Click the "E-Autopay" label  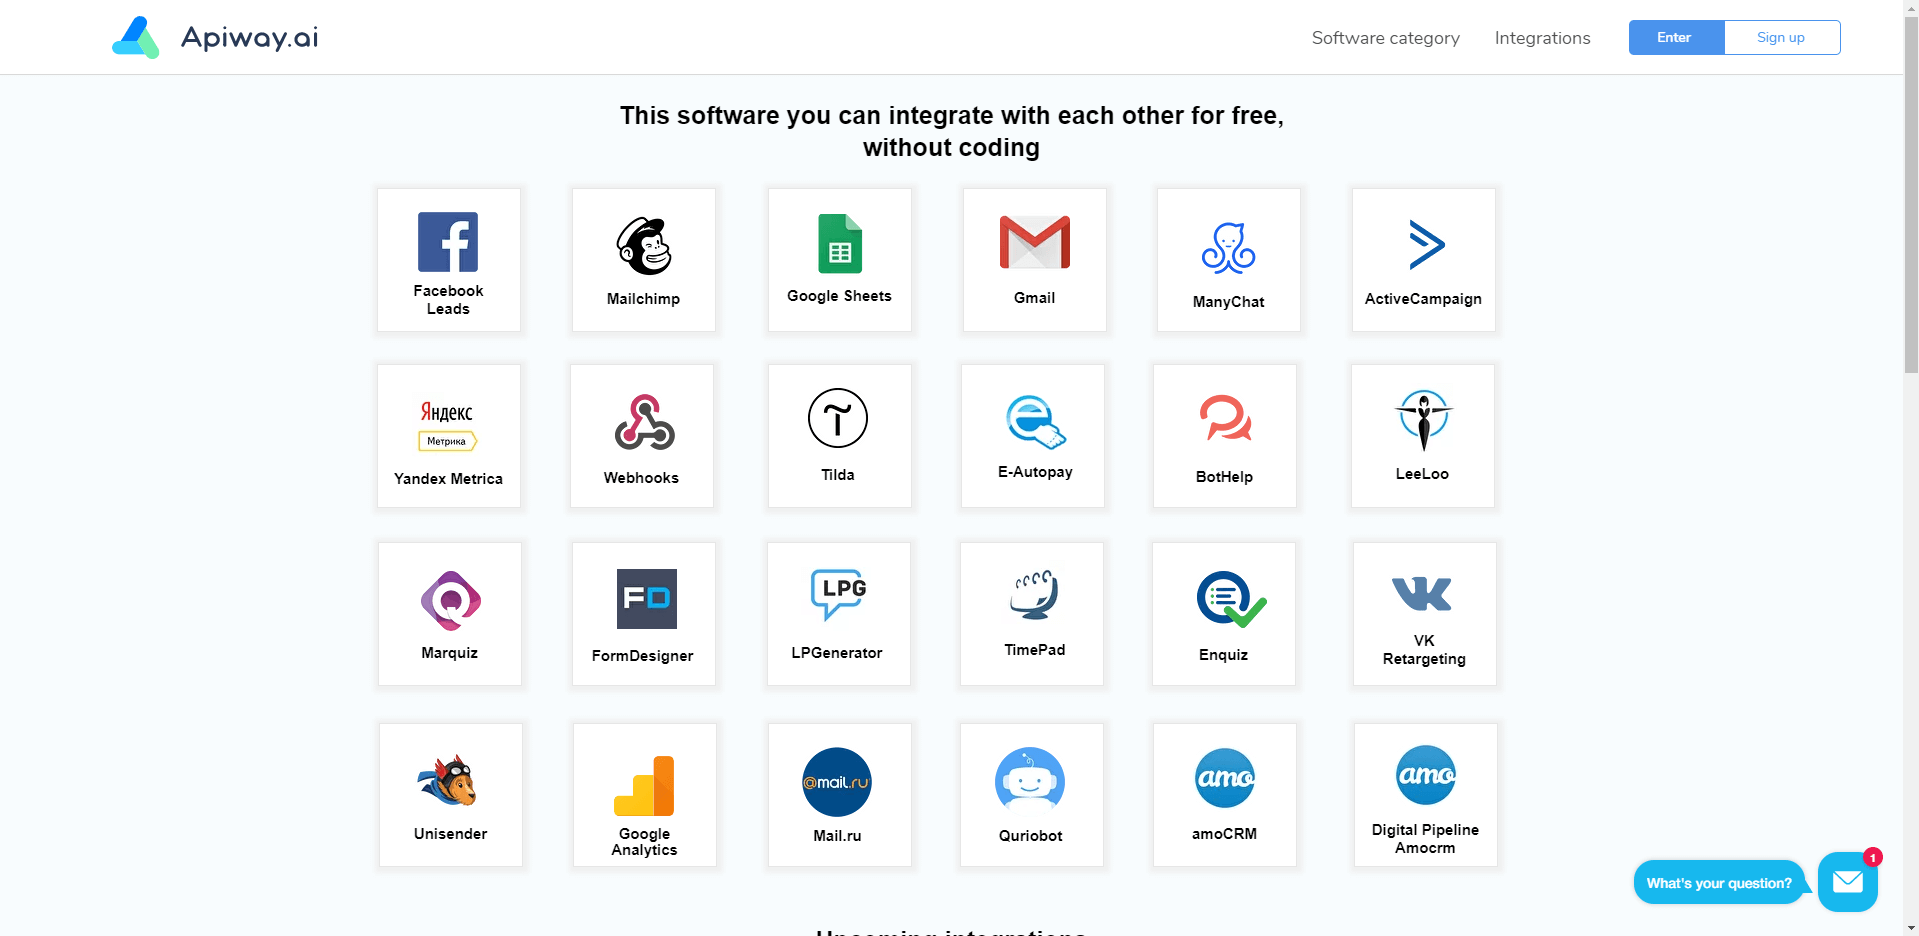click(1035, 472)
